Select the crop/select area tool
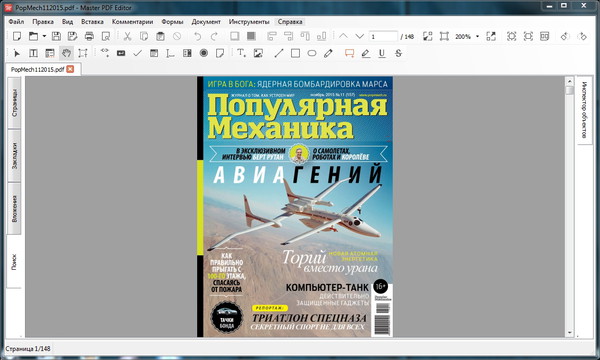Viewport: 600px width, 360px height. [83, 53]
